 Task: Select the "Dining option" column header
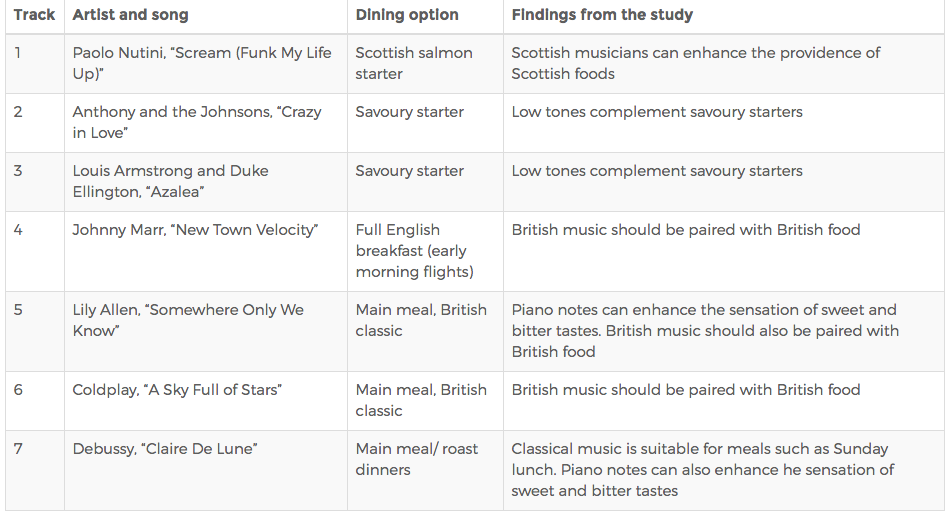point(407,15)
